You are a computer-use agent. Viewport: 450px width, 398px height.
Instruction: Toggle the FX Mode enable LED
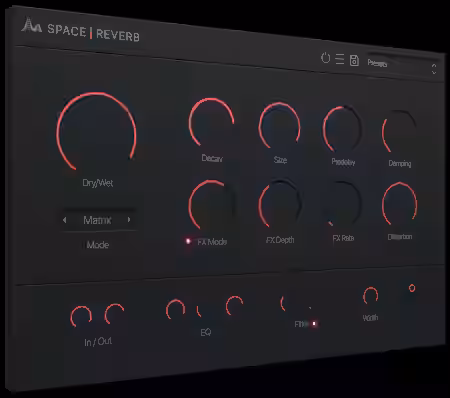pos(188,241)
